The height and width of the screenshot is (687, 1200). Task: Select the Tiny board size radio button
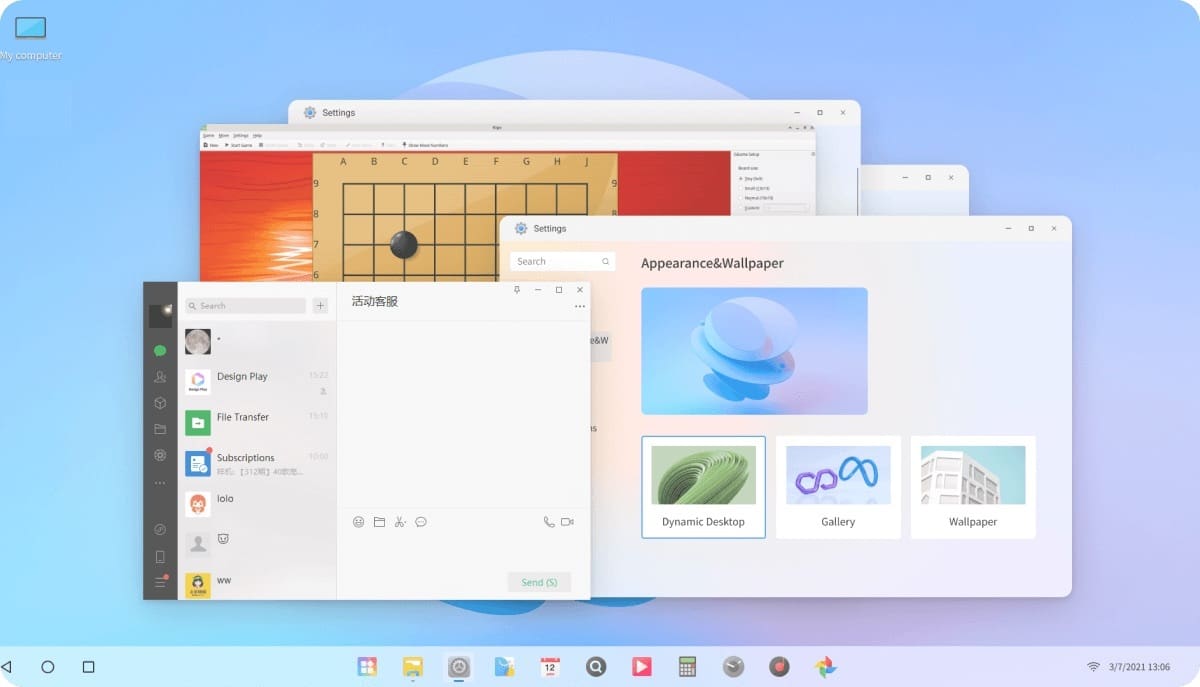pos(741,178)
